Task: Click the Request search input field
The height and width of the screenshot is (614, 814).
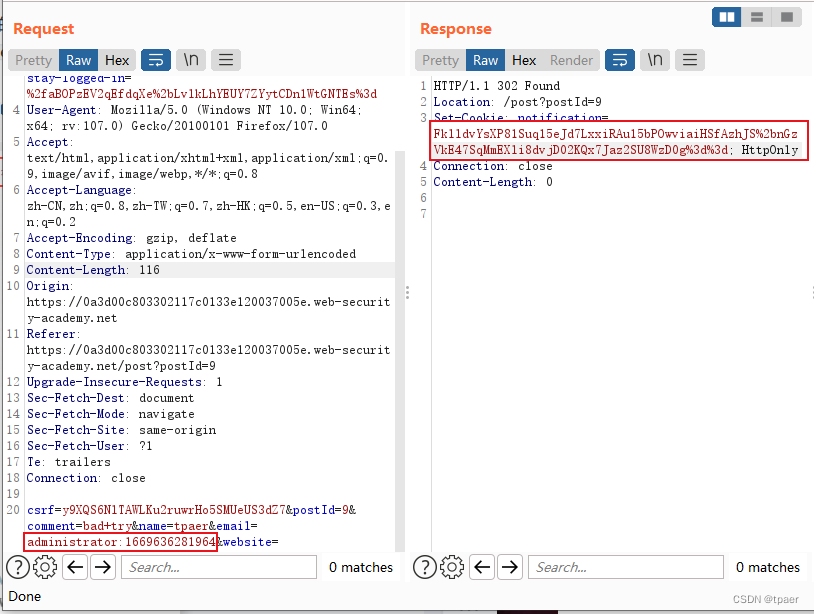Action: click(219, 567)
